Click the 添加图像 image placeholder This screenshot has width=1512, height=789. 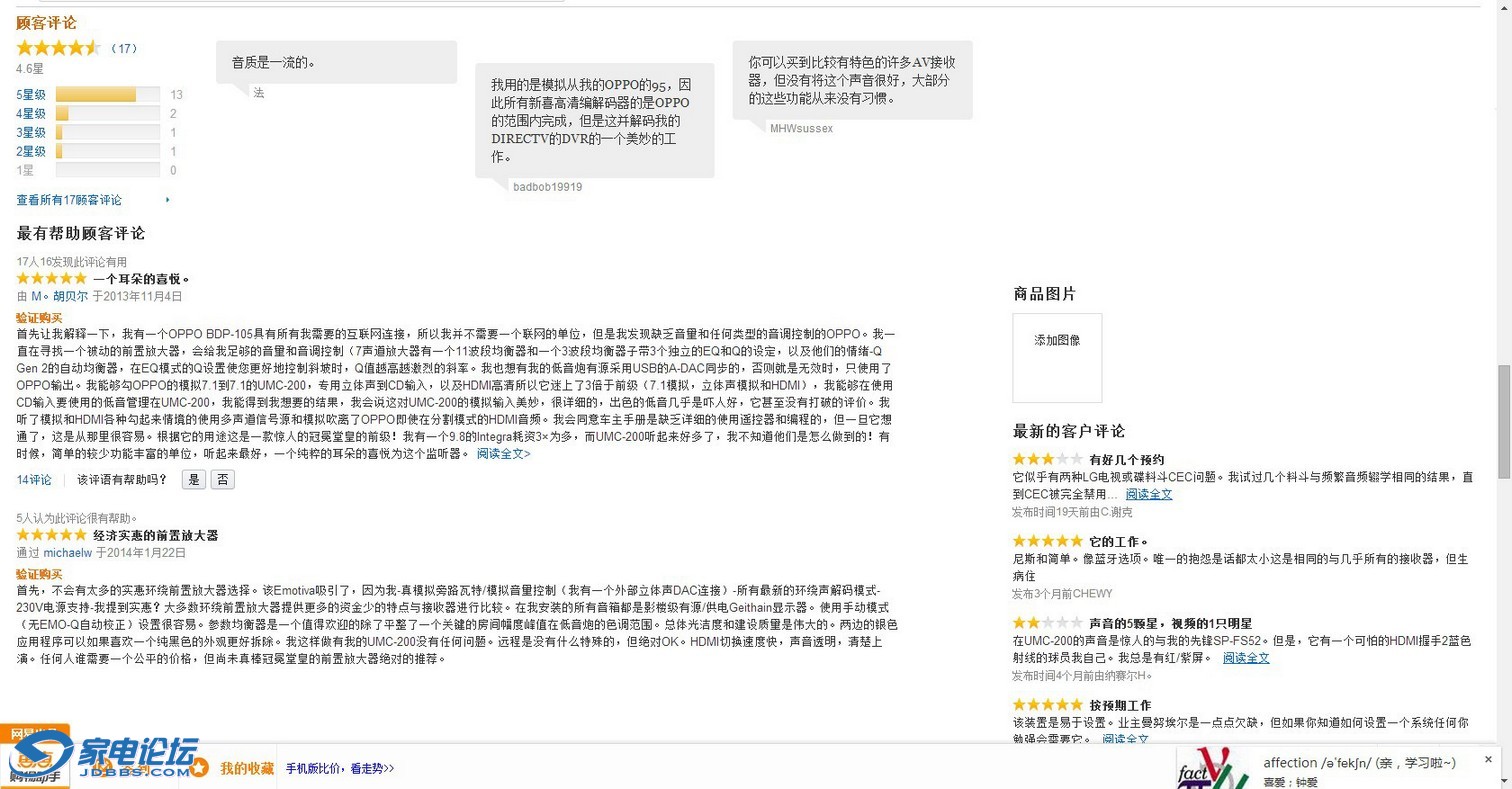(x=1057, y=357)
